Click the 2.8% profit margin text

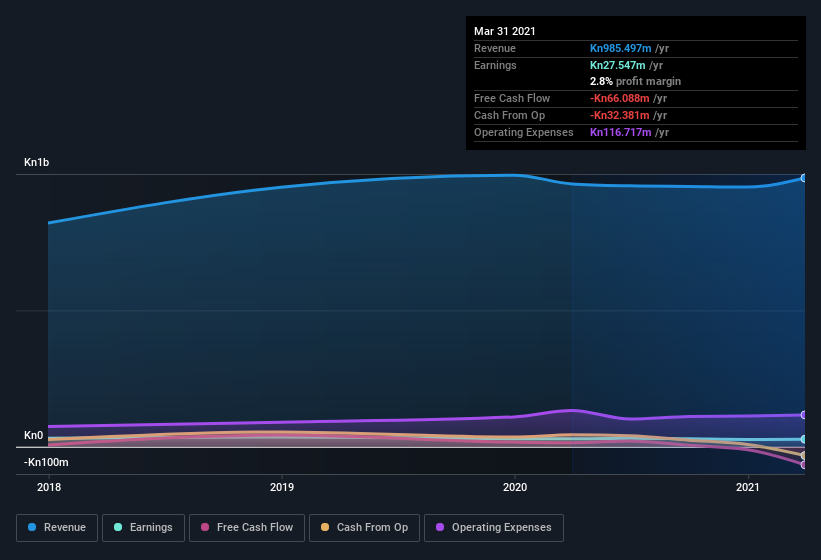pos(635,81)
